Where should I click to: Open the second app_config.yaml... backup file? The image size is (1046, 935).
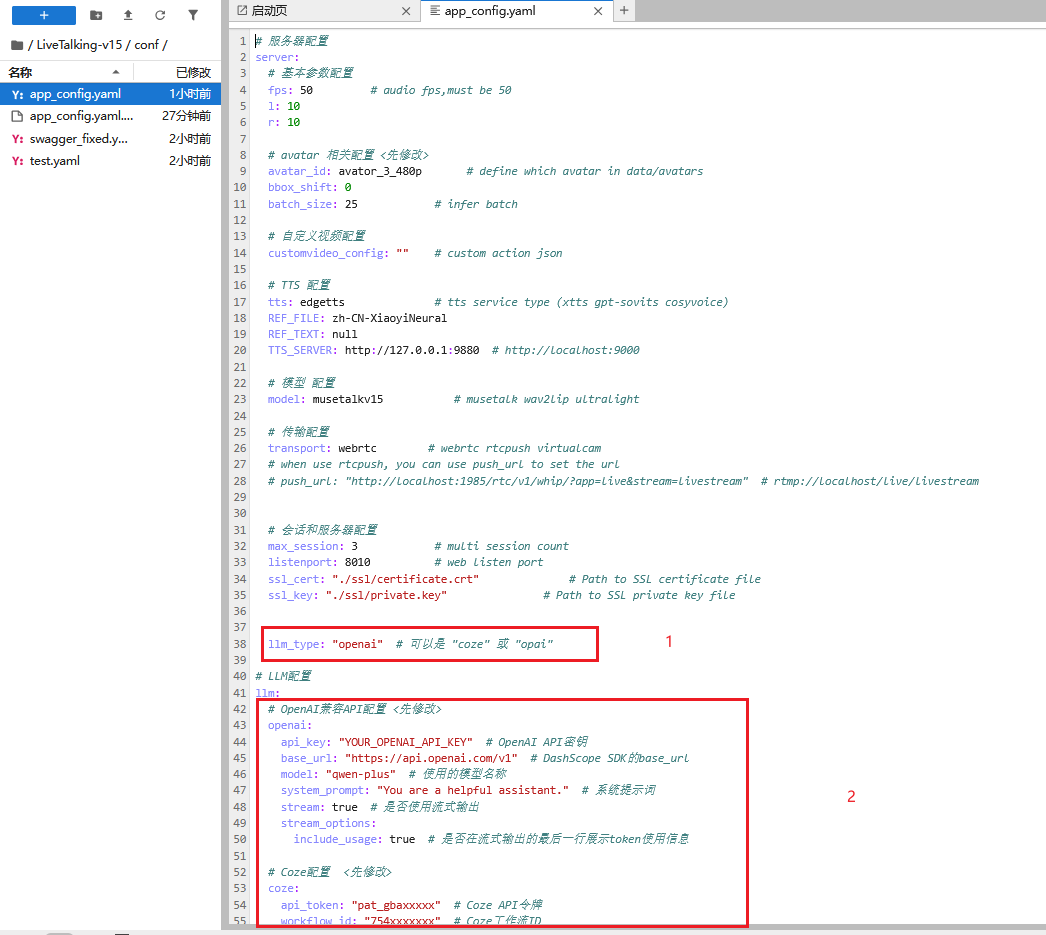click(81, 116)
